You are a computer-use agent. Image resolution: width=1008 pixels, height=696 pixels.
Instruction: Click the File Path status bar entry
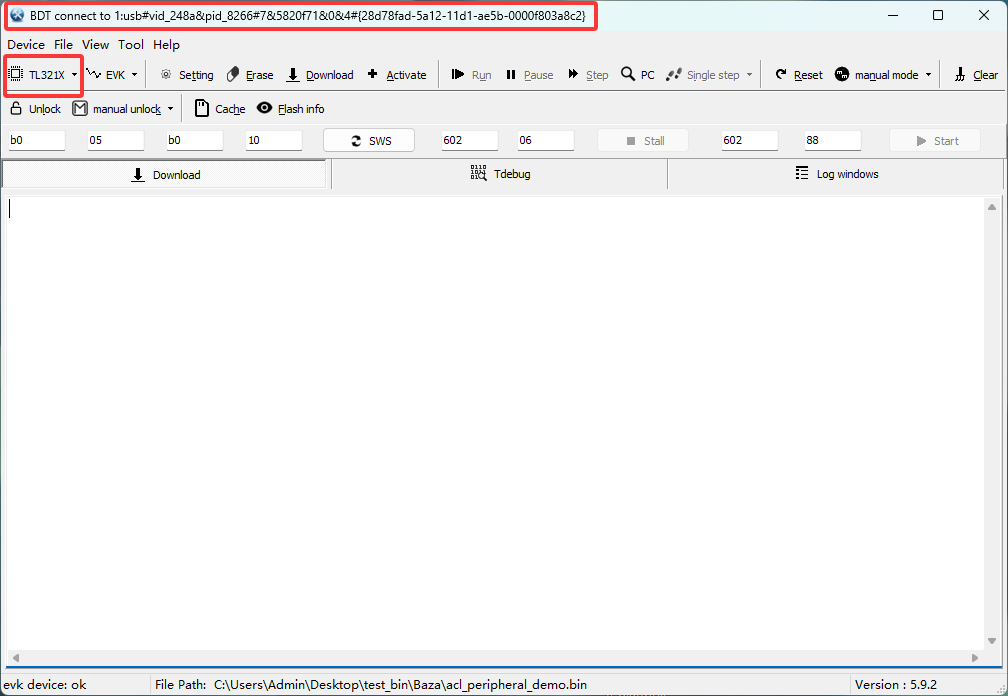tap(371, 684)
